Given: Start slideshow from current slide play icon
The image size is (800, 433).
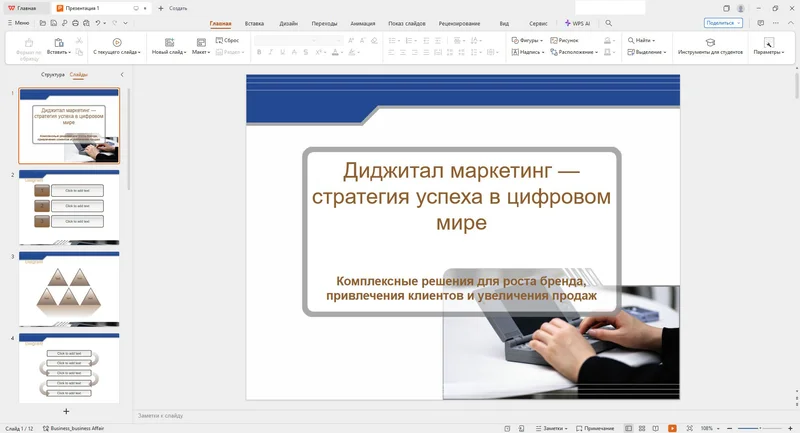Looking at the screenshot, I should click(x=117, y=43).
